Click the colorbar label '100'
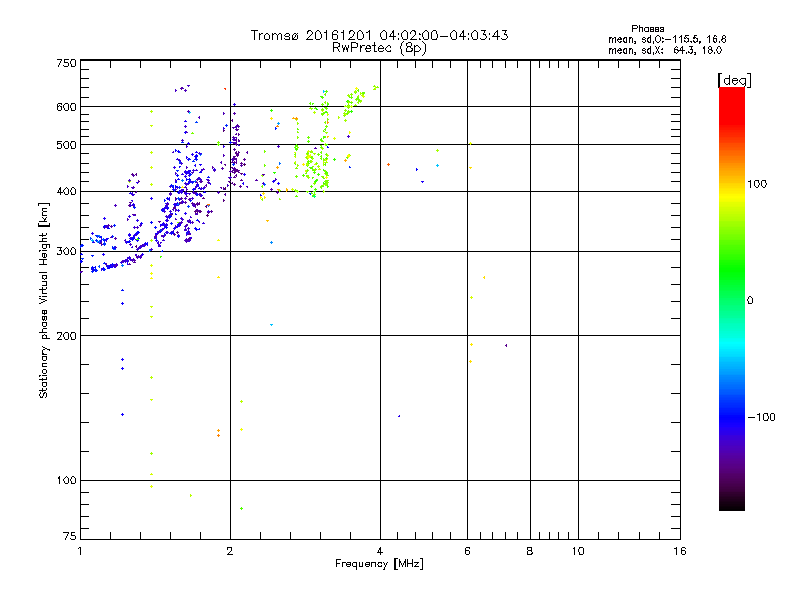This screenshot has height=600, width=800. pyautogui.click(x=757, y=184)
